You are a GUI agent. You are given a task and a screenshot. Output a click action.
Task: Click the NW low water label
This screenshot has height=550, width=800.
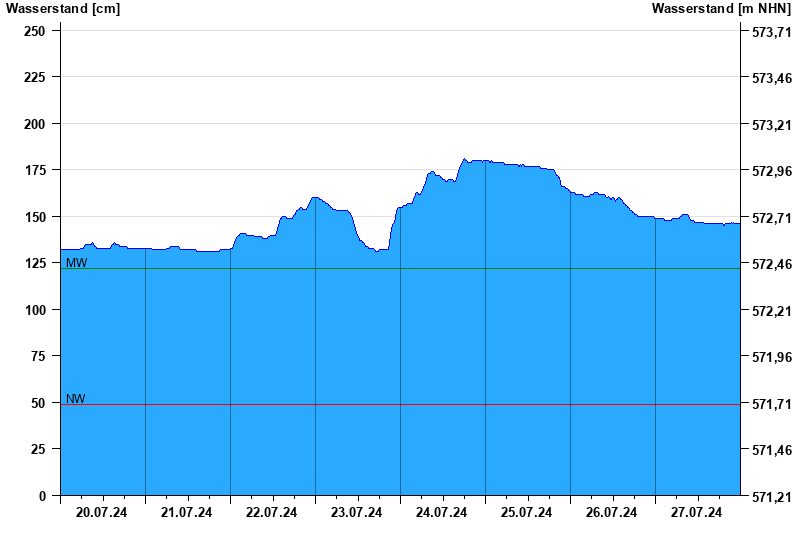[x=76, y=399]
